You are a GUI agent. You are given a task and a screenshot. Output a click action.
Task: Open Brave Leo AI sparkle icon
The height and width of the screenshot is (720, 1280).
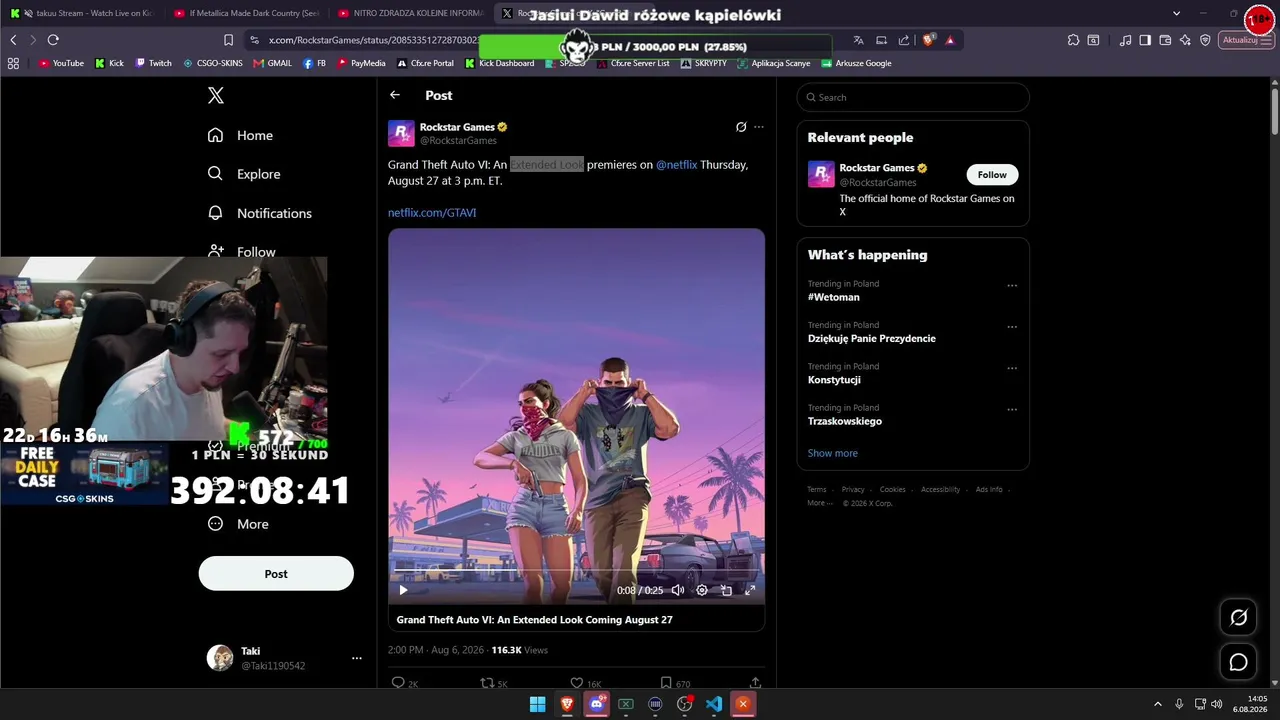pos(1185,40)
